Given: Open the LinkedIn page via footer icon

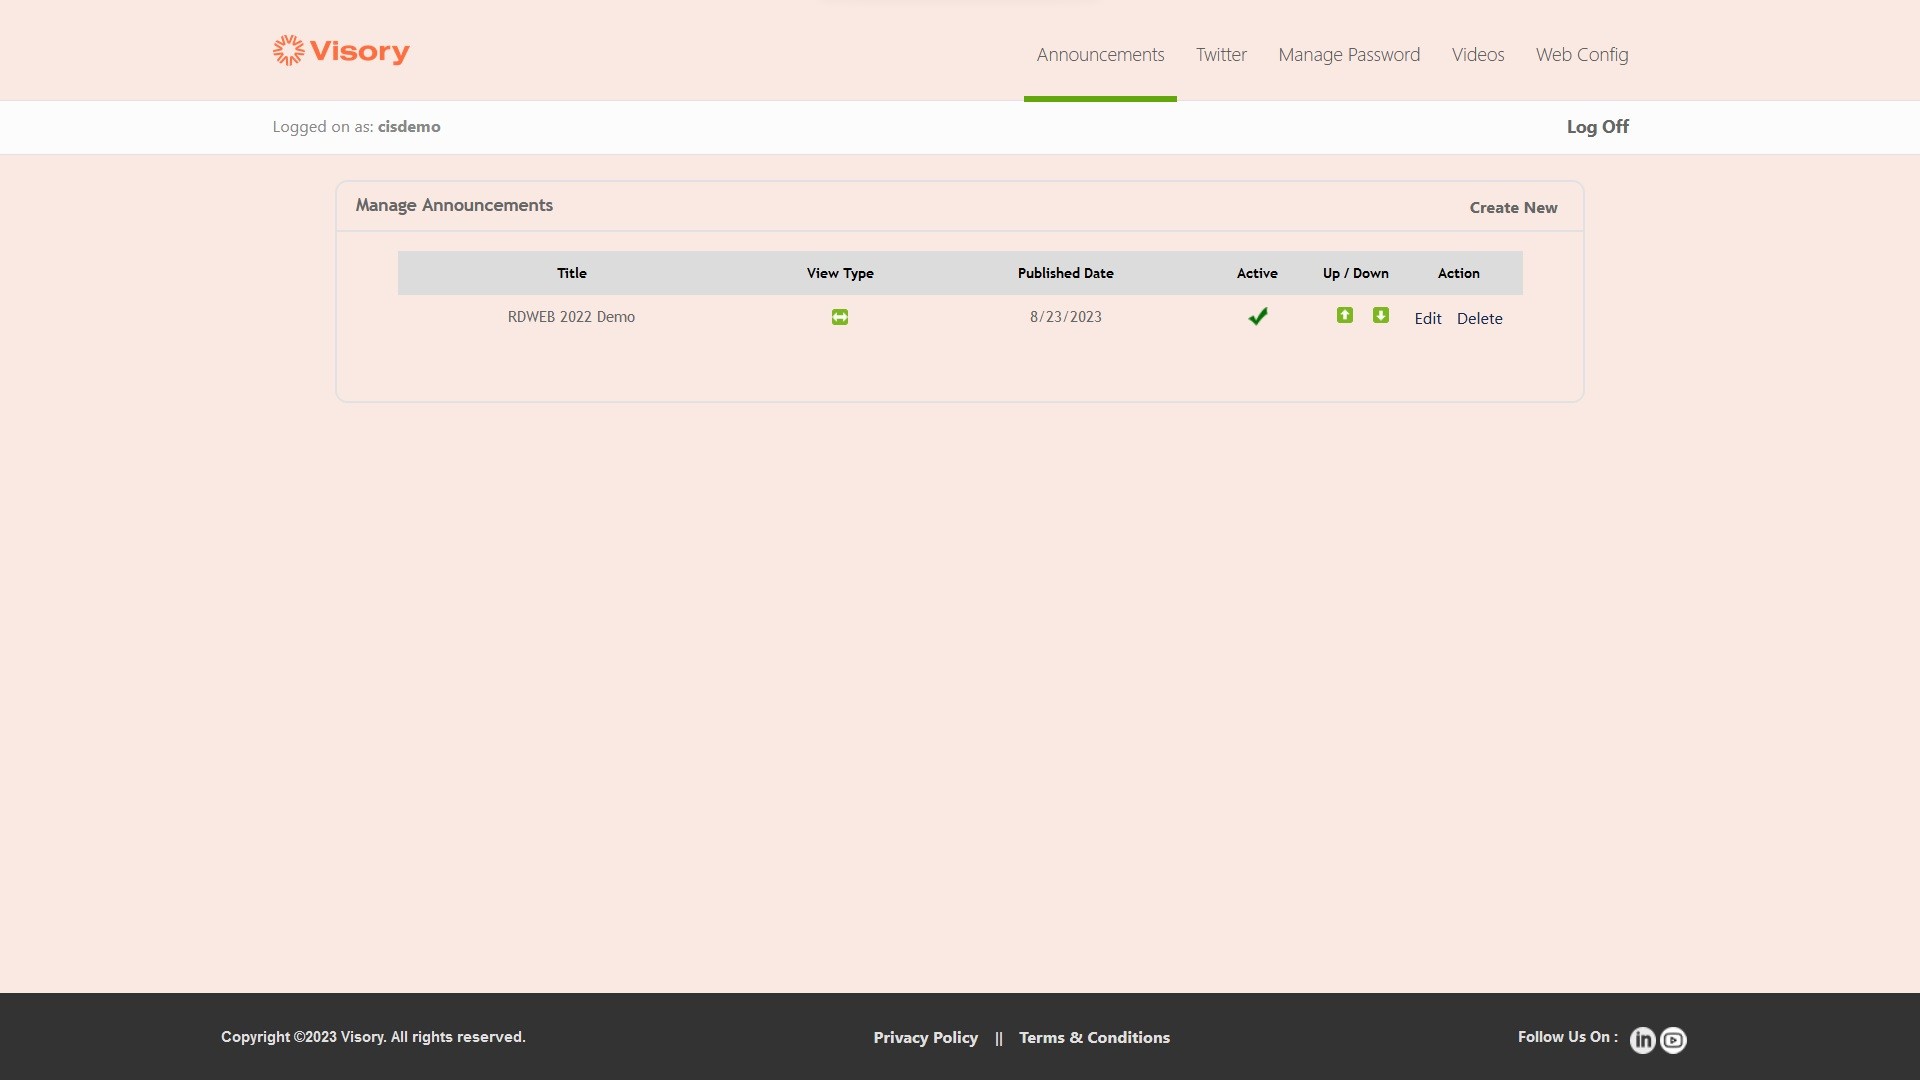Looking at the screenshot, I should (x=1642, y=1040).
